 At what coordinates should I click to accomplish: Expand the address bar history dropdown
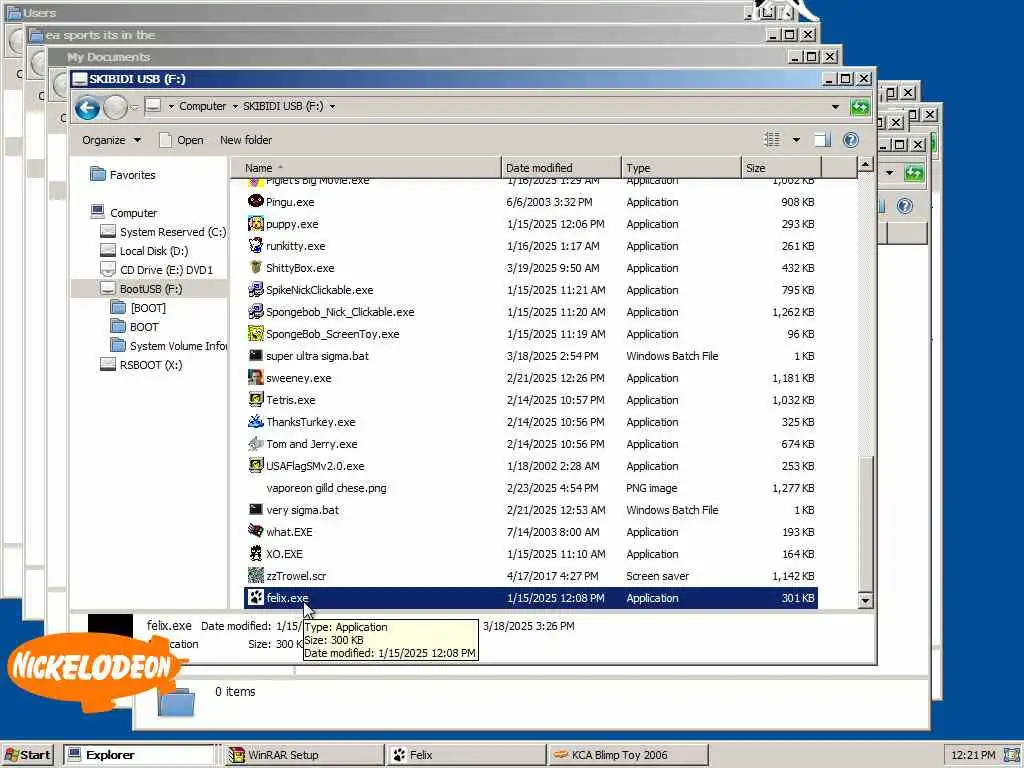pyautogui.click(x=835, y=106)
